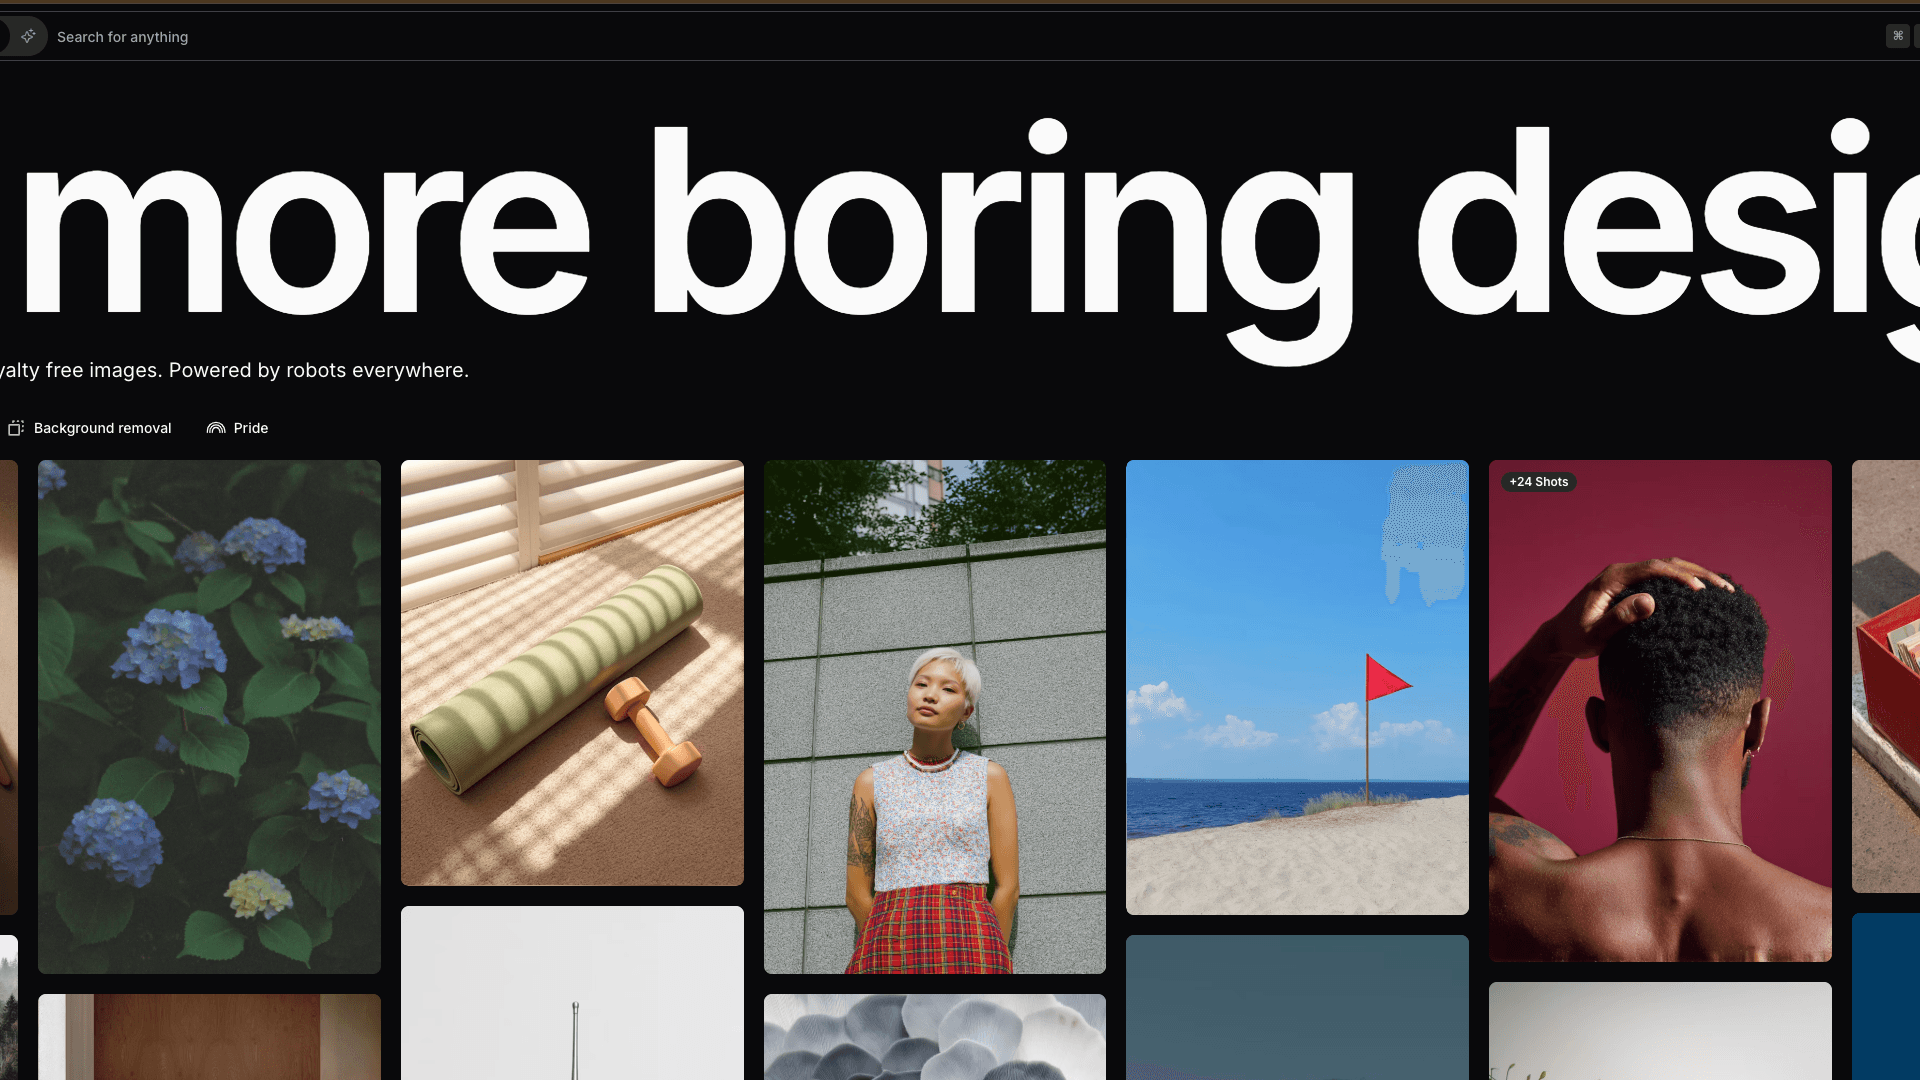Click the AI sparkle search icon

pyautogui.click(x=28, y=36)
